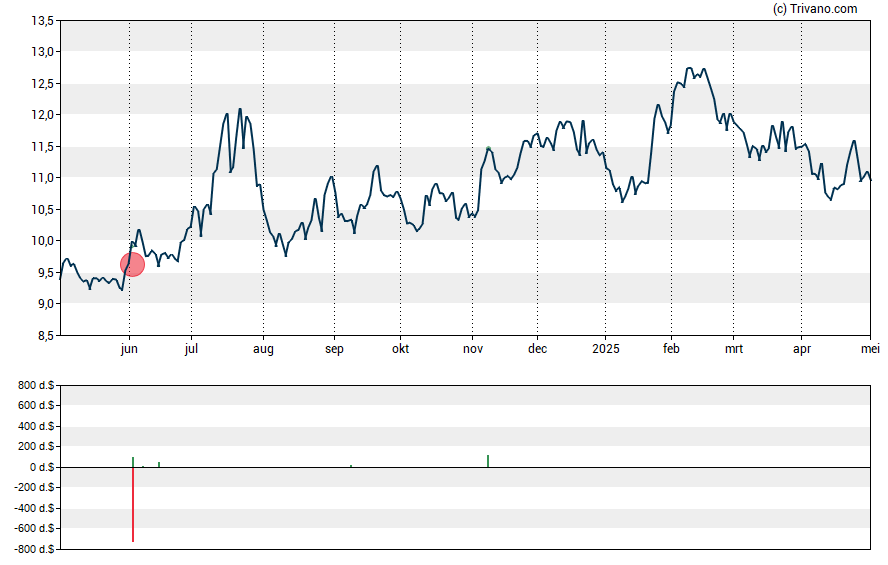Click the 'dec' month label
This screenshot has height=565, width=888.
click(537, 349)
